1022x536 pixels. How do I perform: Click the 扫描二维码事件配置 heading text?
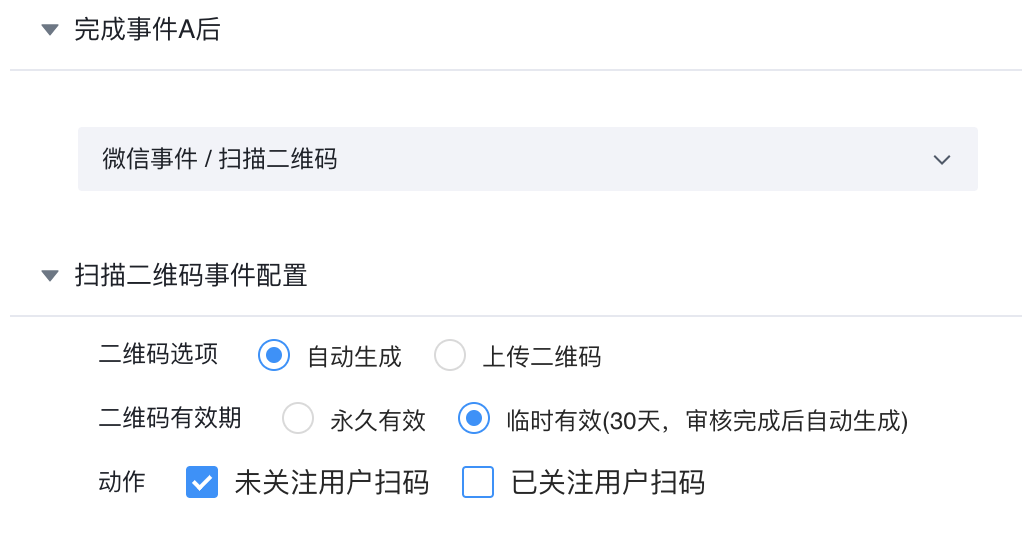tap(191, 275)
